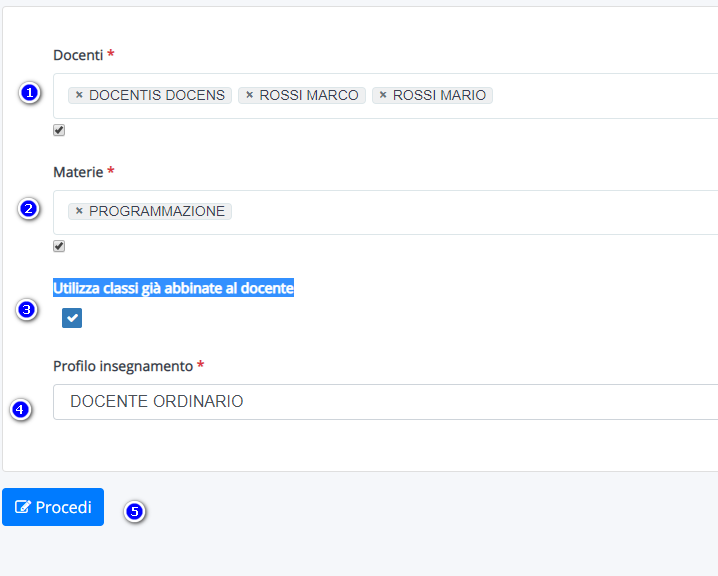Image resolution: width=718 pixels, height=576 pixels.
Task: Select the DOCENTIS DOCENS tag text
Action: pos(157,95)
